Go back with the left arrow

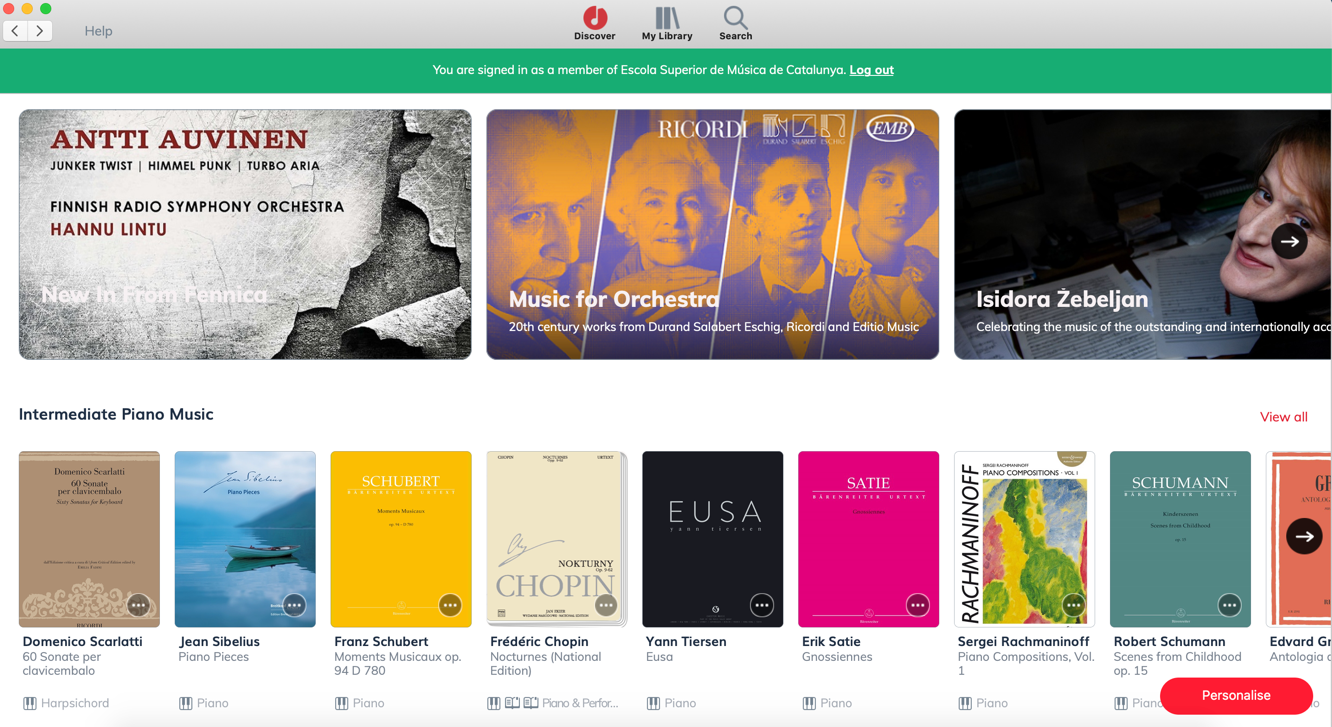tap(16, 31)
